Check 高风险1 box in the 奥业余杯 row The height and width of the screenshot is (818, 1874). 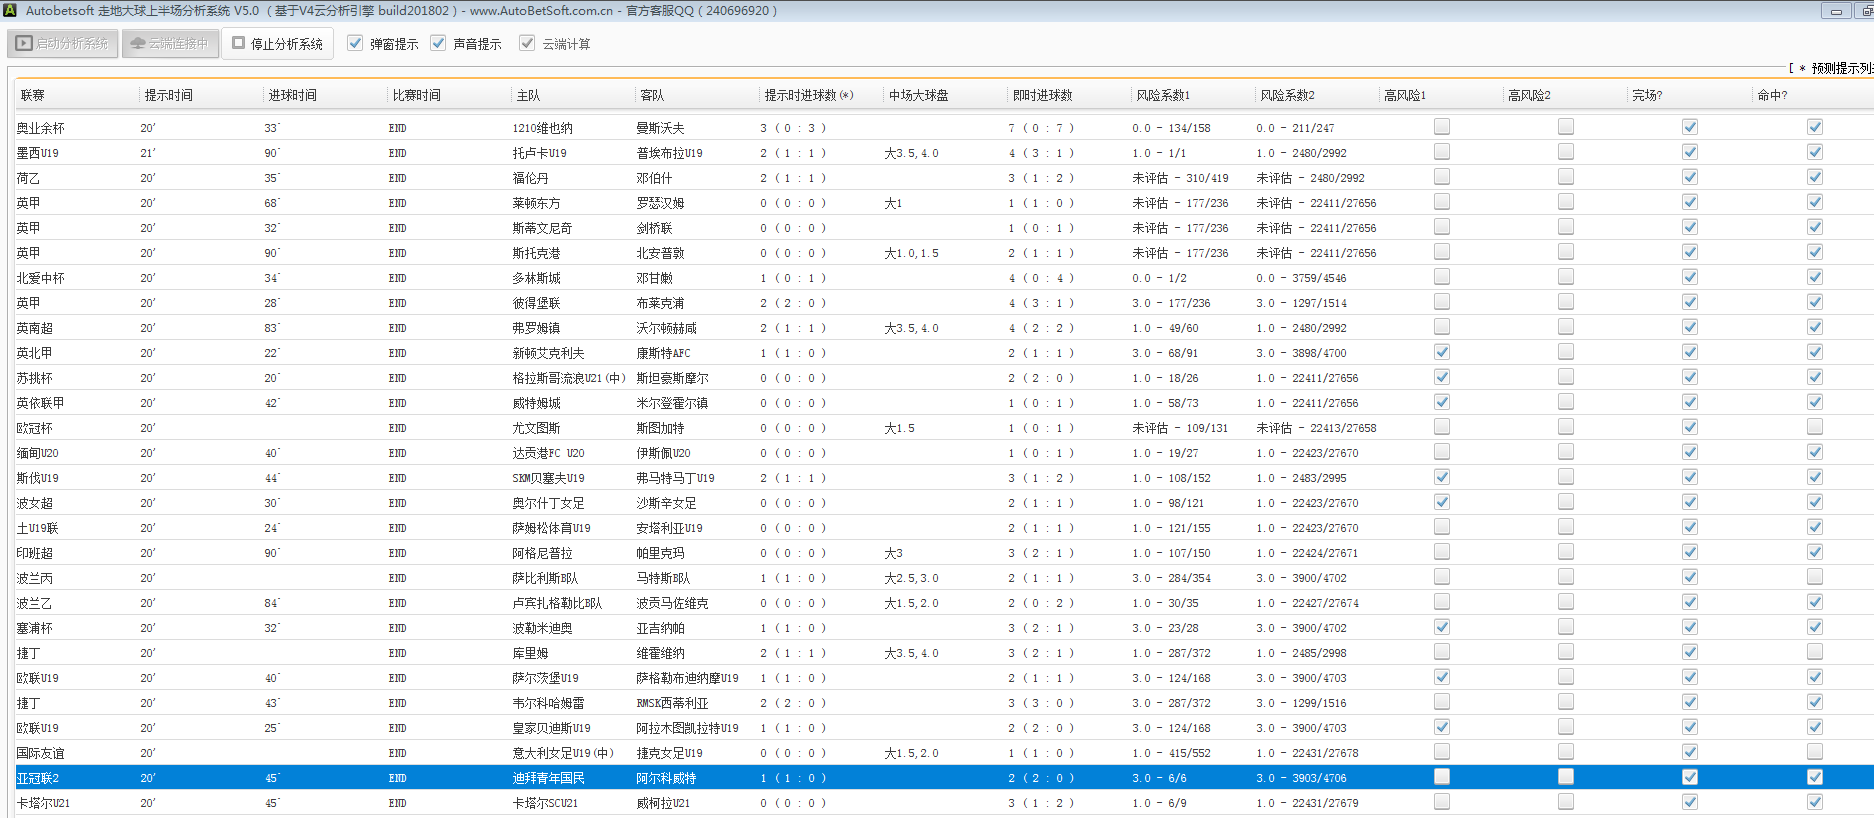1441,127
